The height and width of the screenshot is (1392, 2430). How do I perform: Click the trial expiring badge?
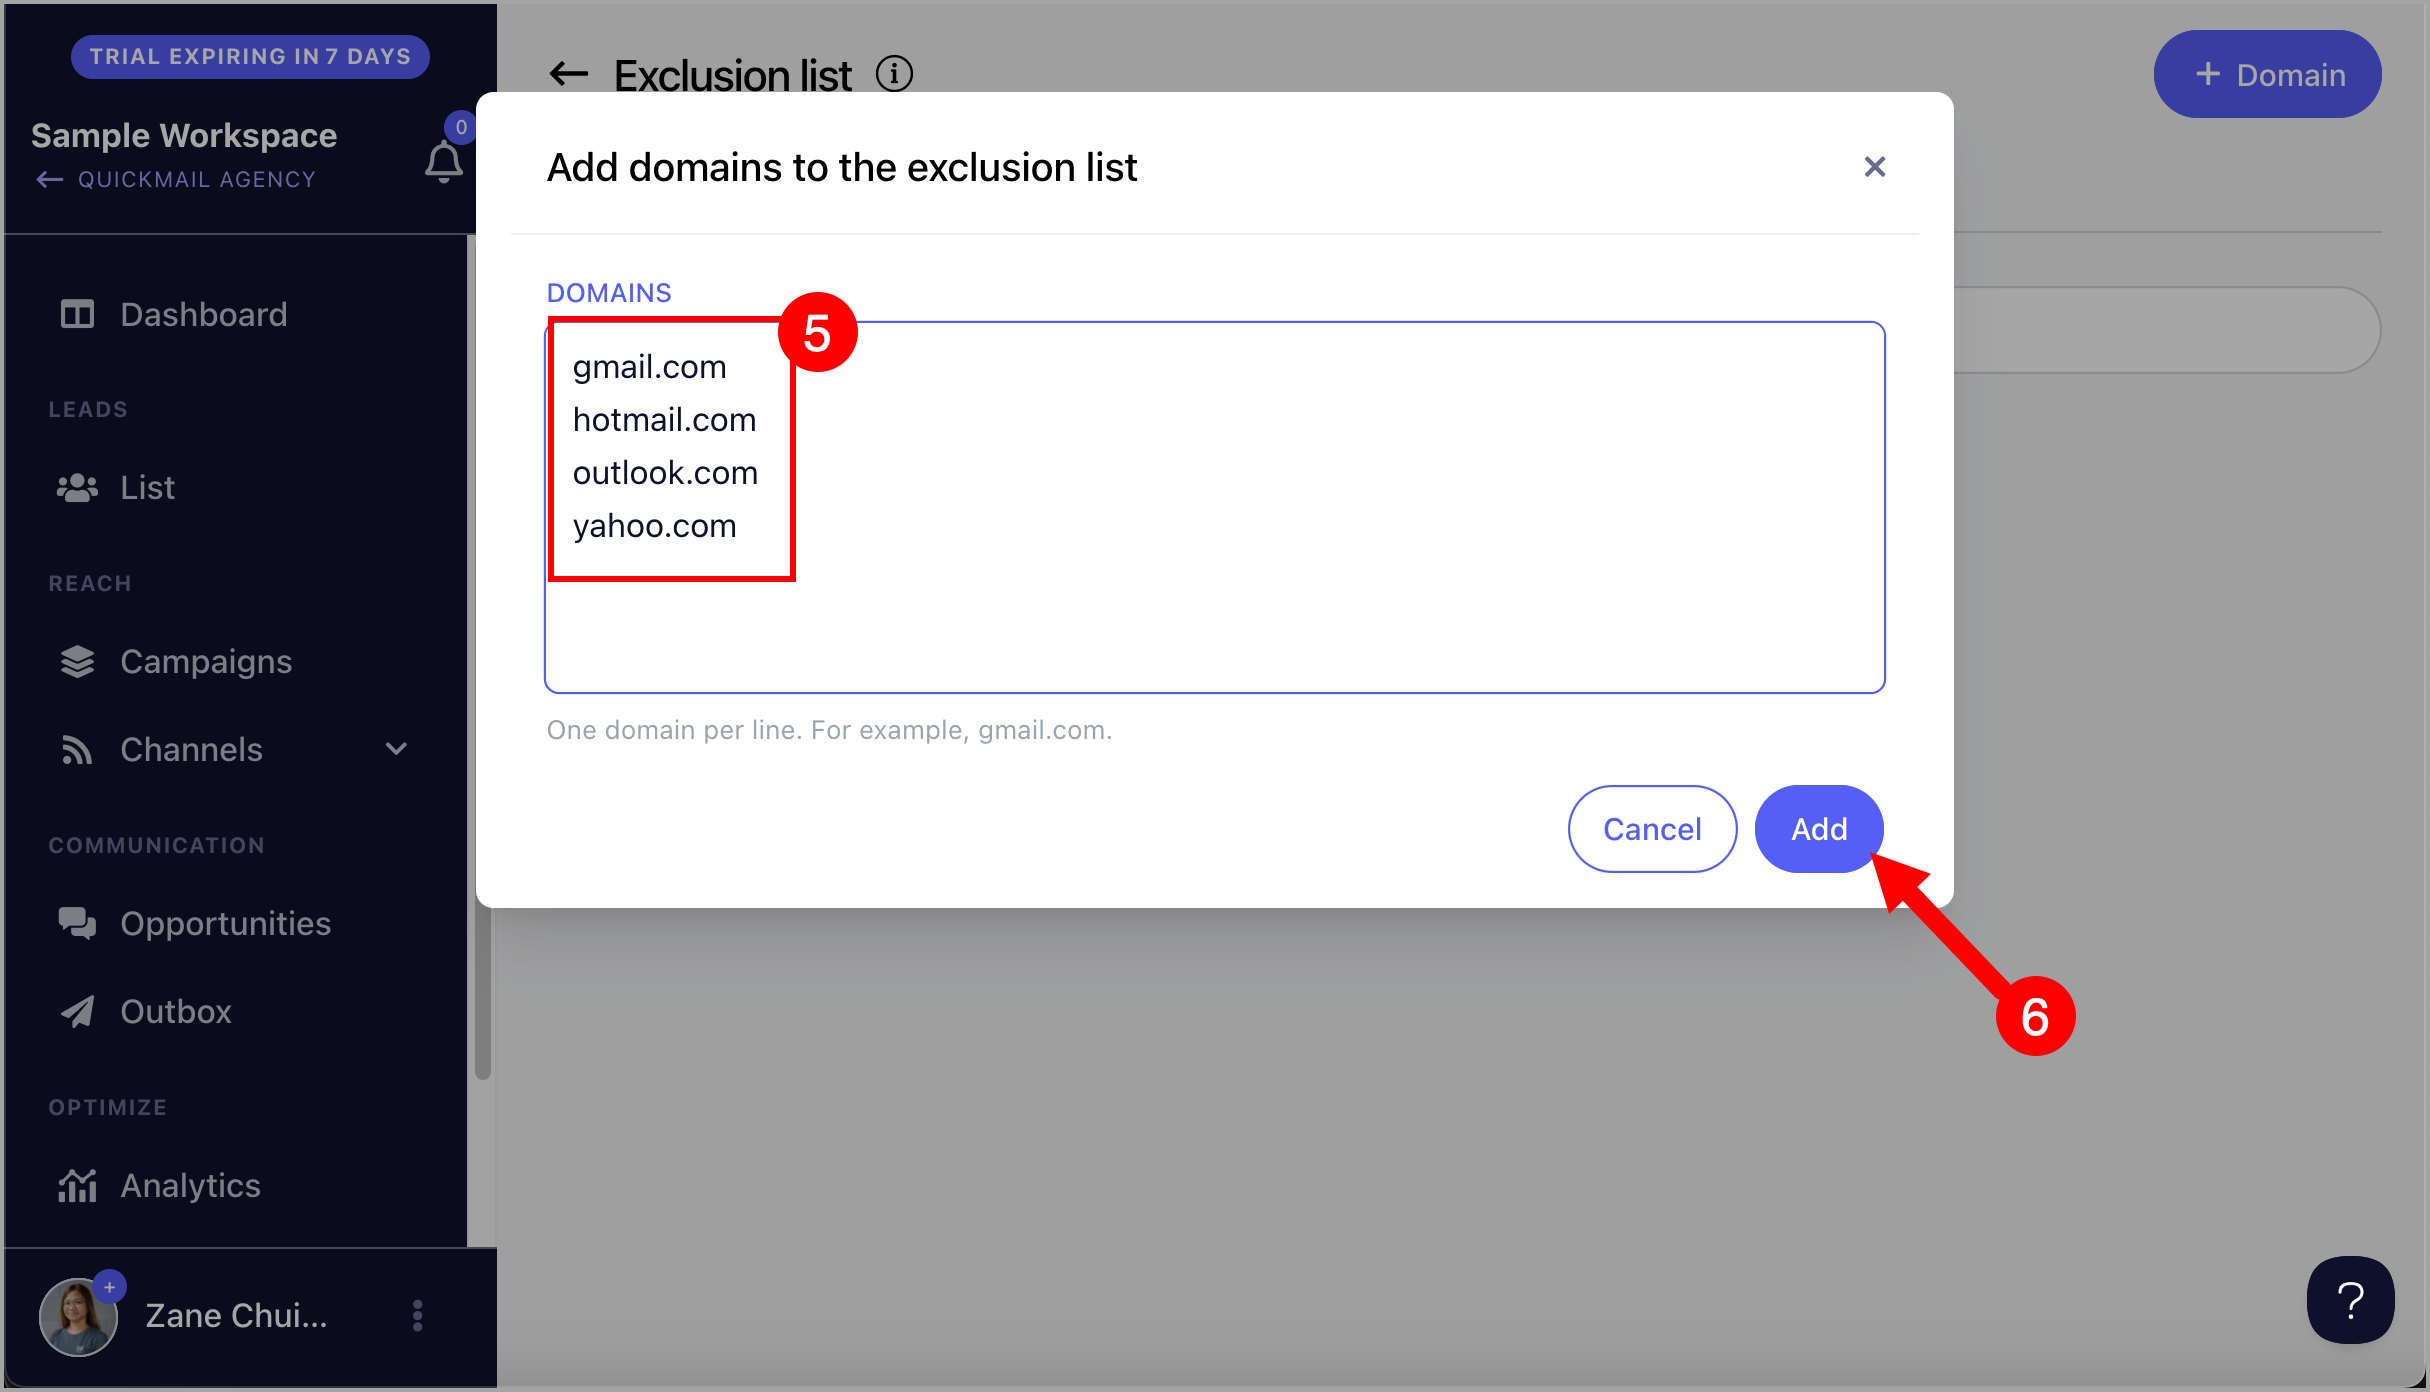(250, 57)
